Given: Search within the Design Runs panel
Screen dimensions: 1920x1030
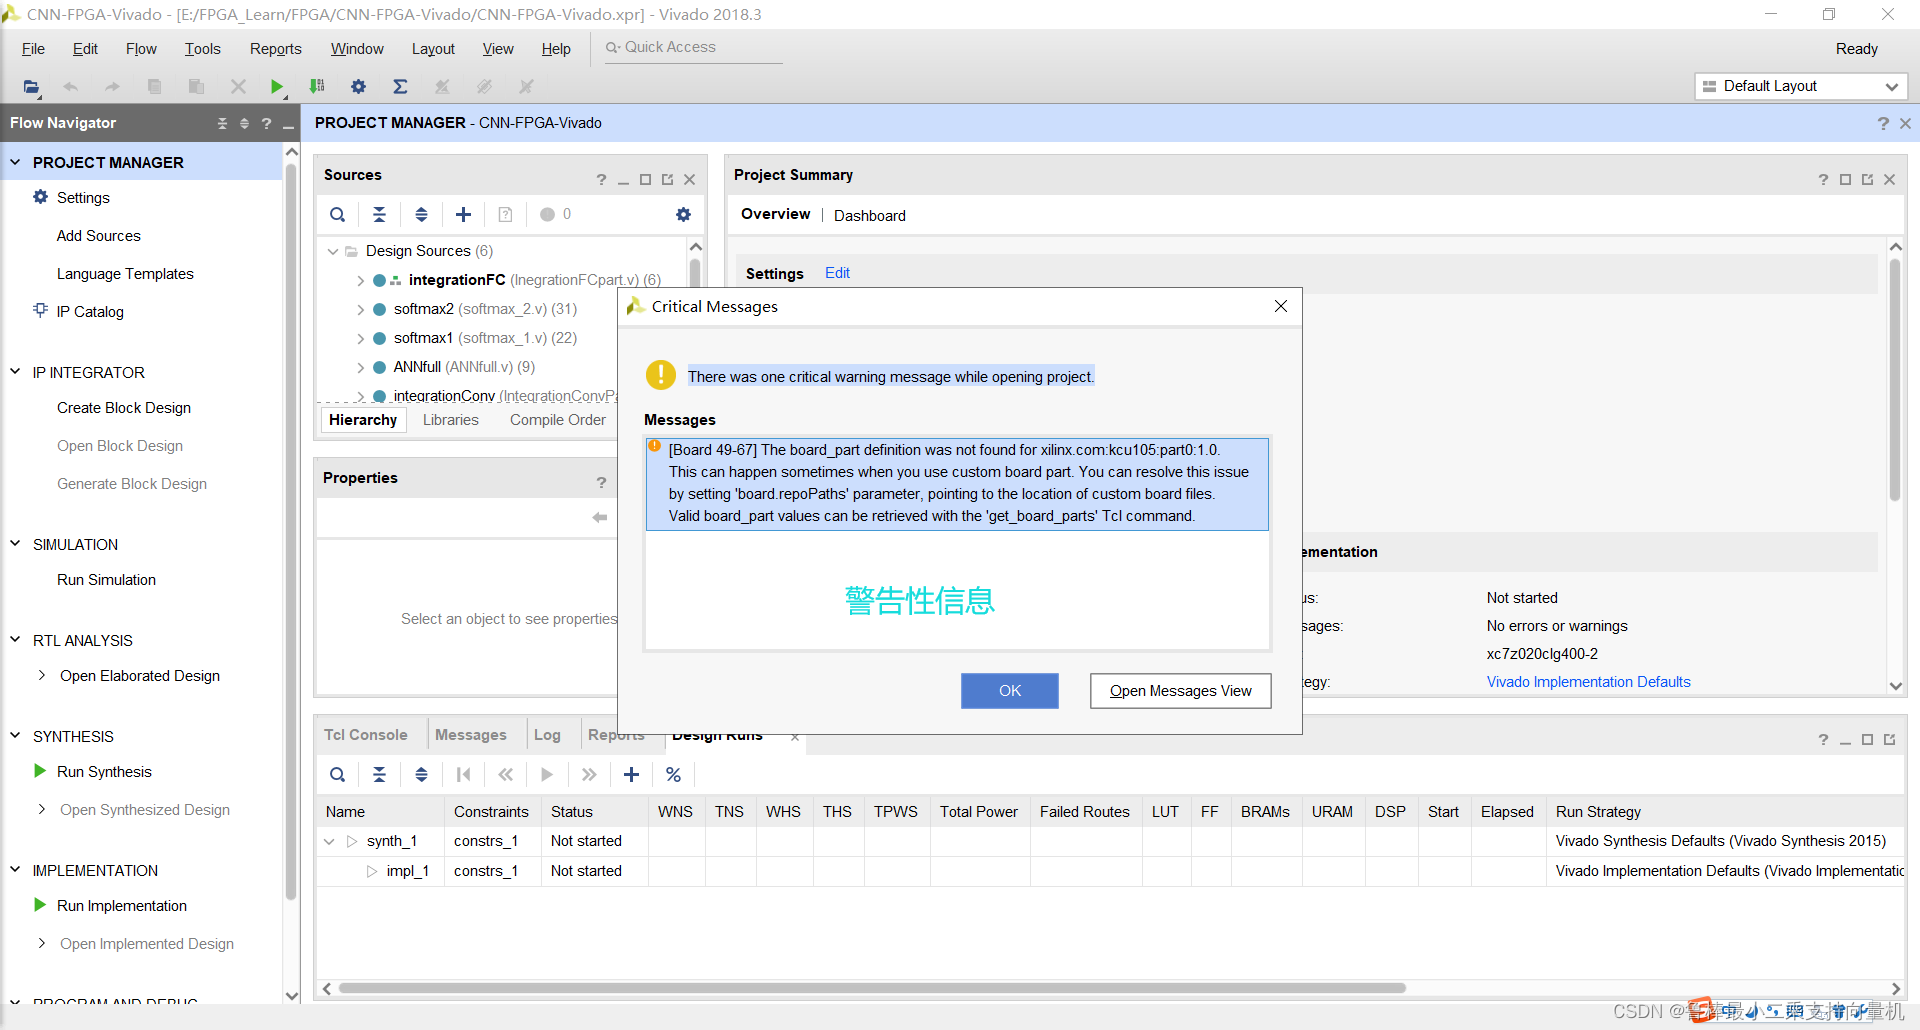Looking at the screenshot, I should [x=338, y=774].
